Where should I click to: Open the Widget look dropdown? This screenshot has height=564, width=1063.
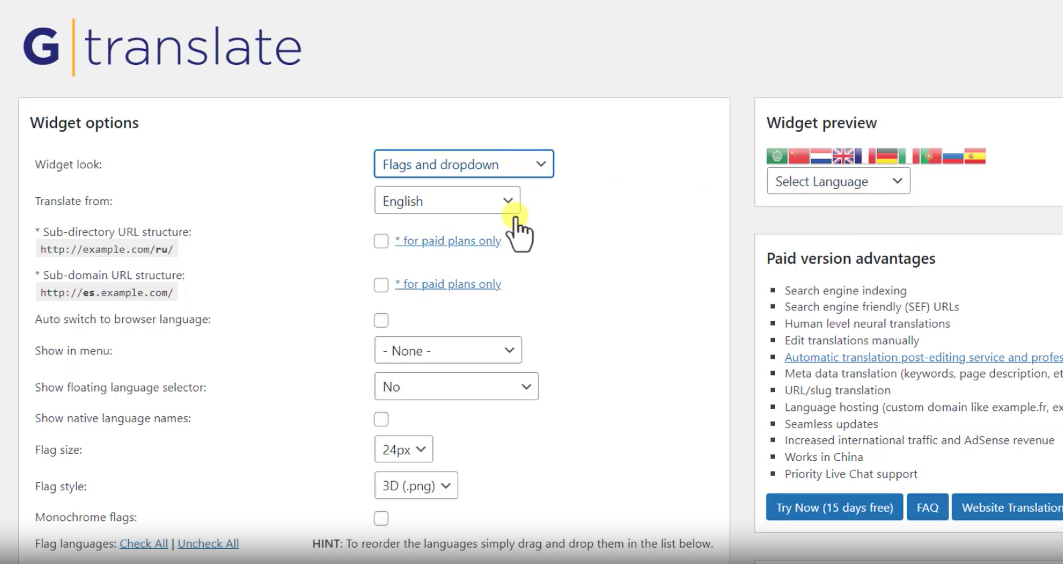(x=464, y=164)
